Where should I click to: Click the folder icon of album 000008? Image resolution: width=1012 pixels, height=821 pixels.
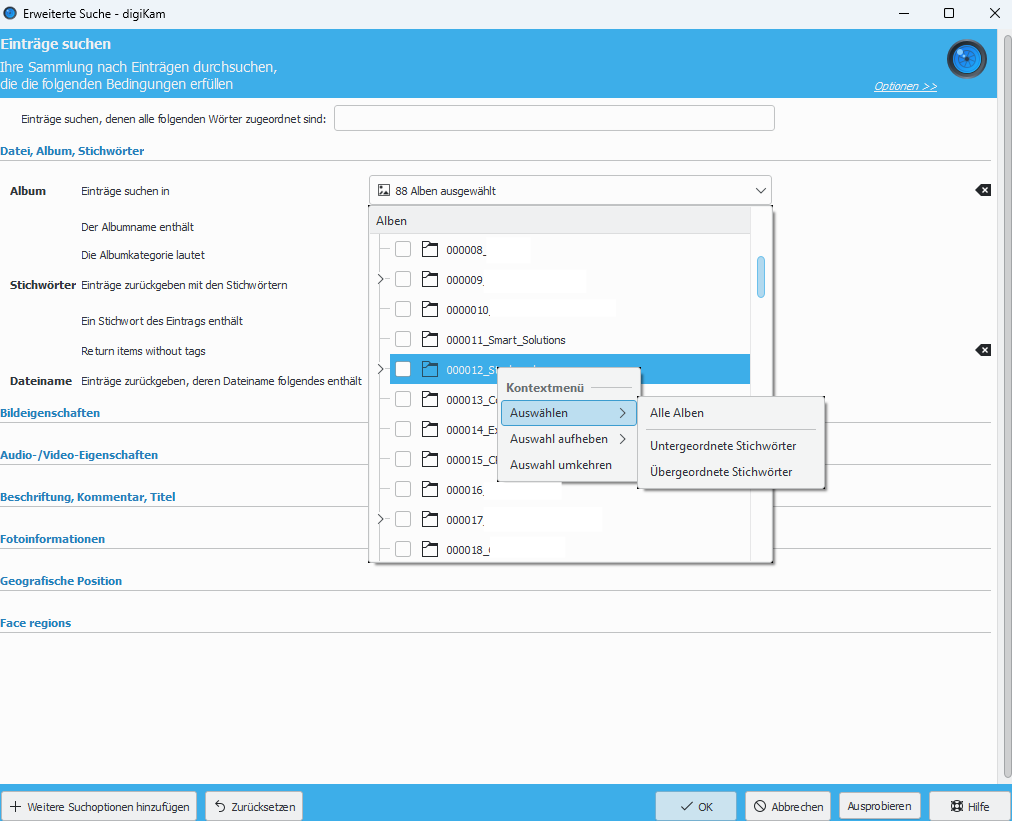(430, 249)
